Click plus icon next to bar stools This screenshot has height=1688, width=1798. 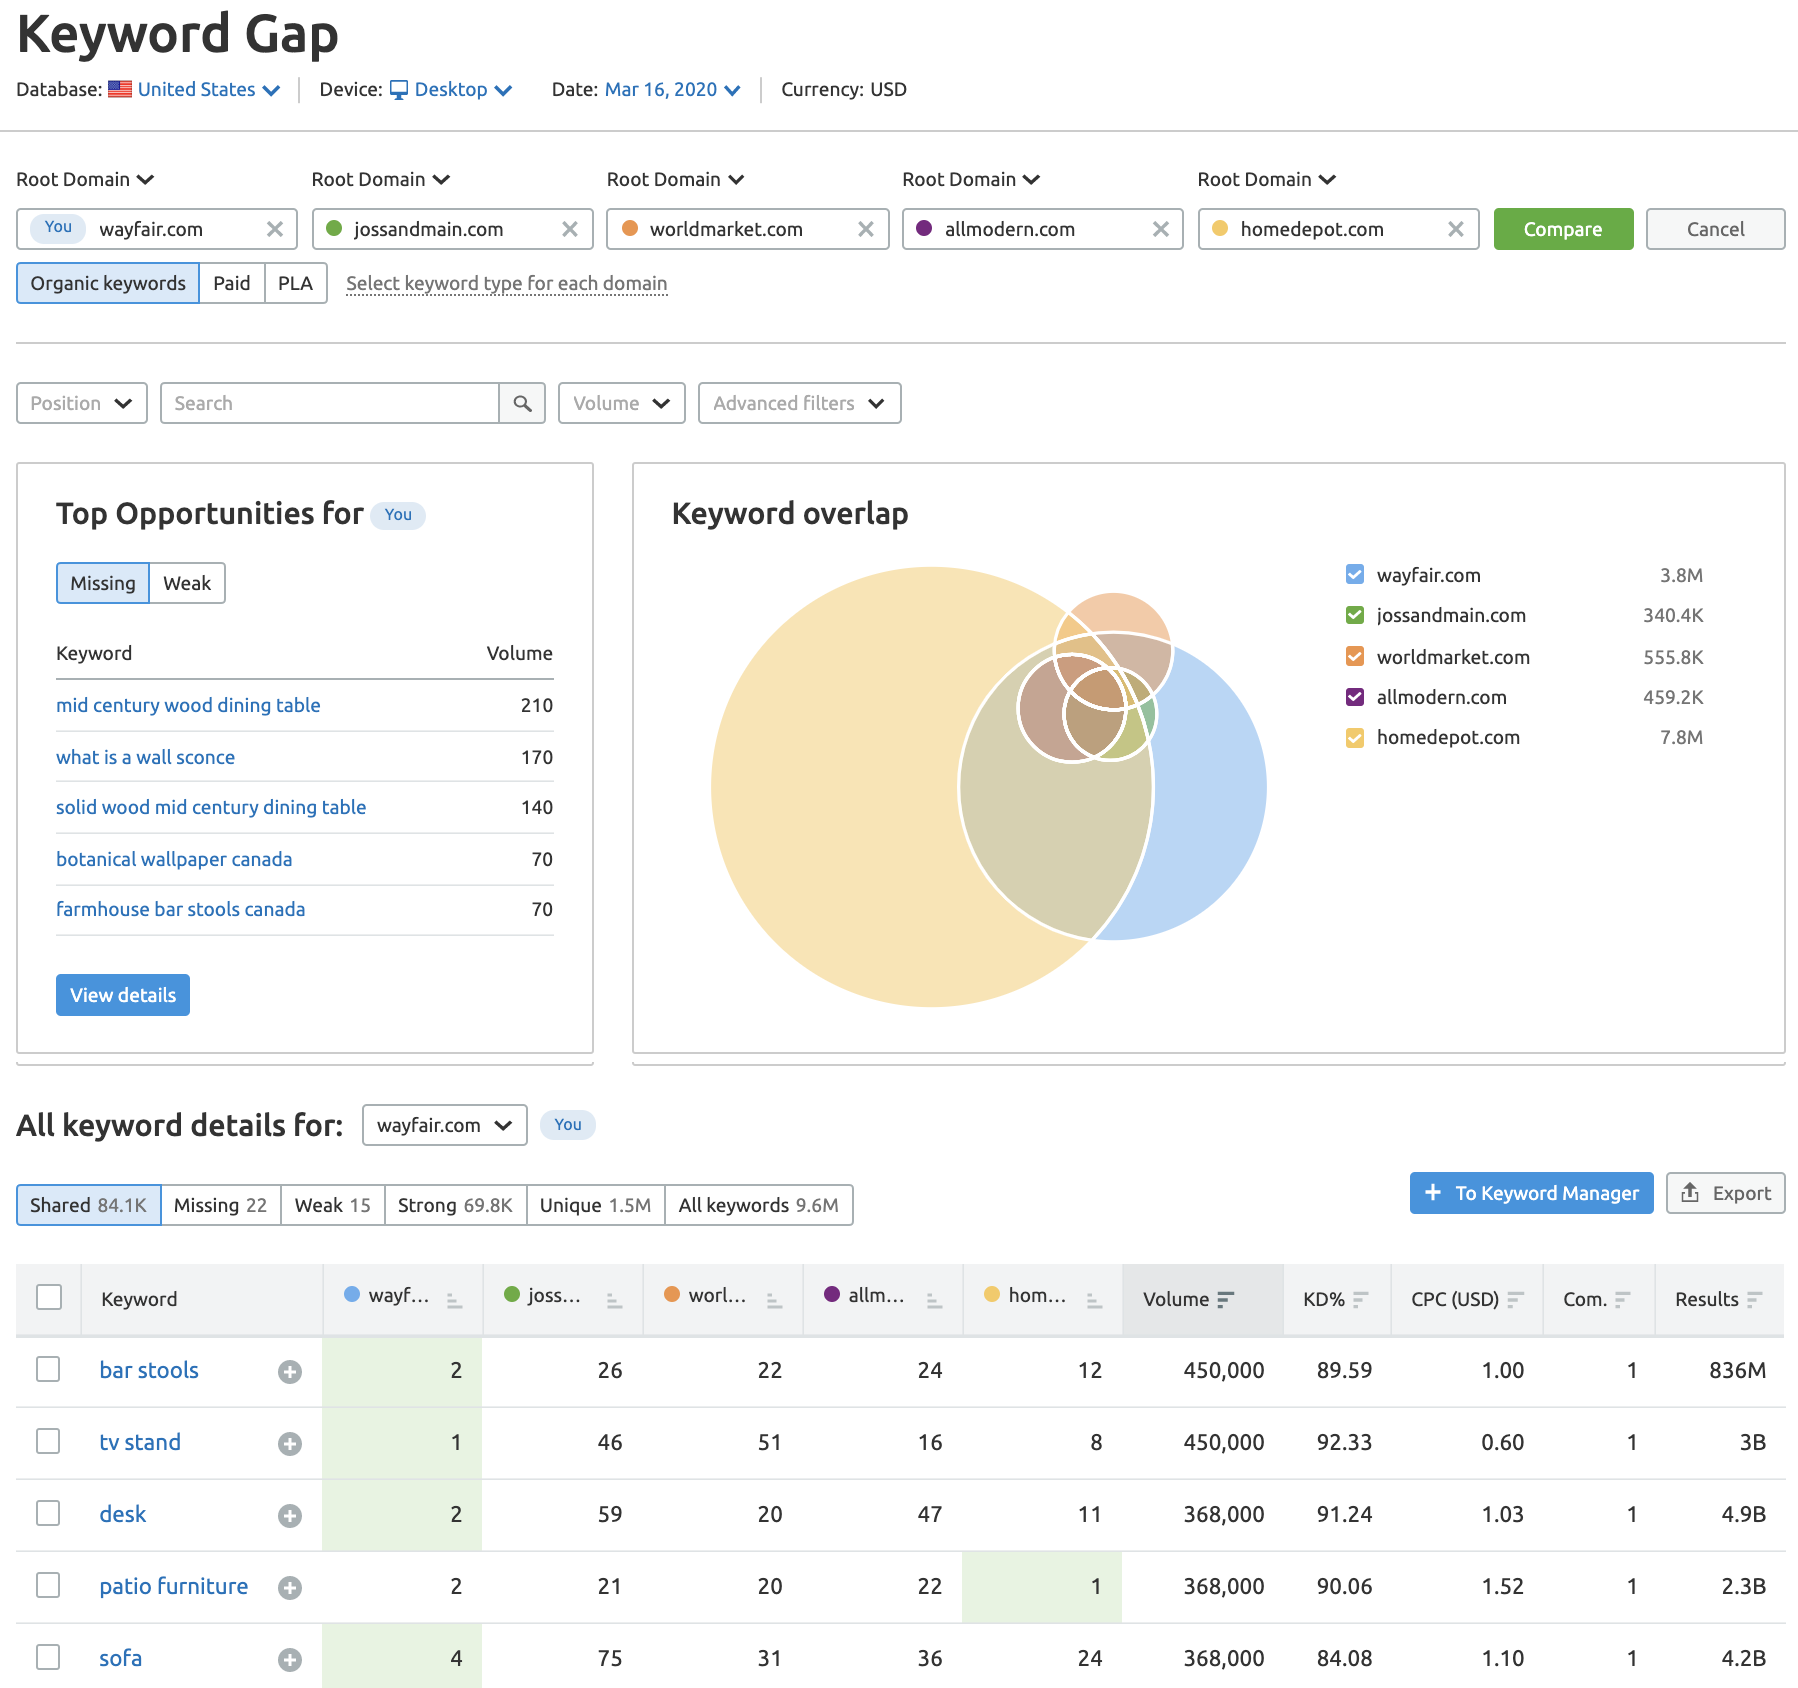pos(290,1372)
